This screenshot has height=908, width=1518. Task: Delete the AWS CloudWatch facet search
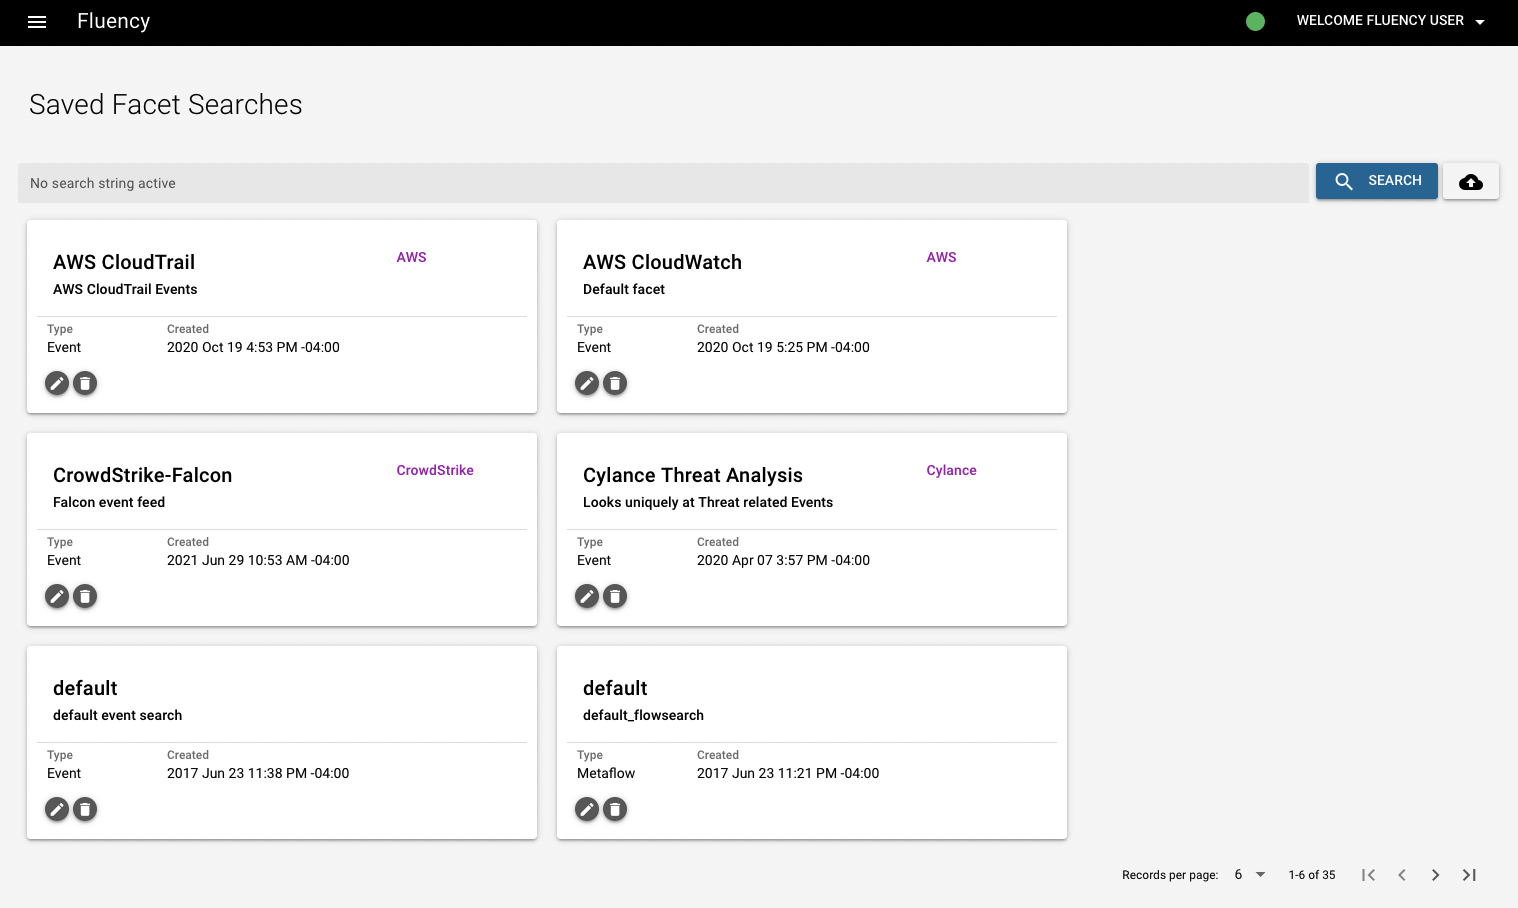(615, 383)
